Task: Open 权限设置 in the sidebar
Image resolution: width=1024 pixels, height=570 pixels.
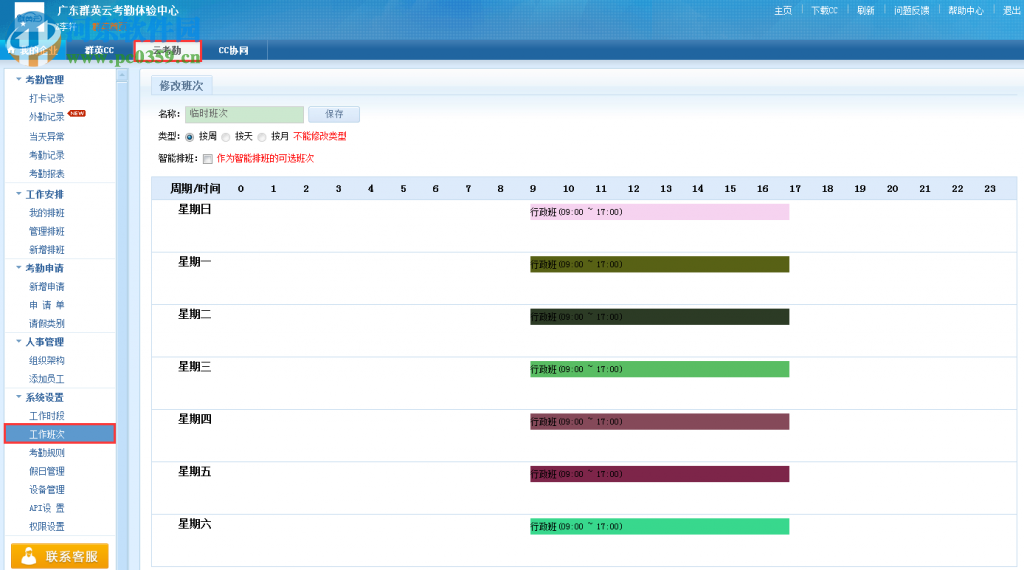Action: [47, 526]
